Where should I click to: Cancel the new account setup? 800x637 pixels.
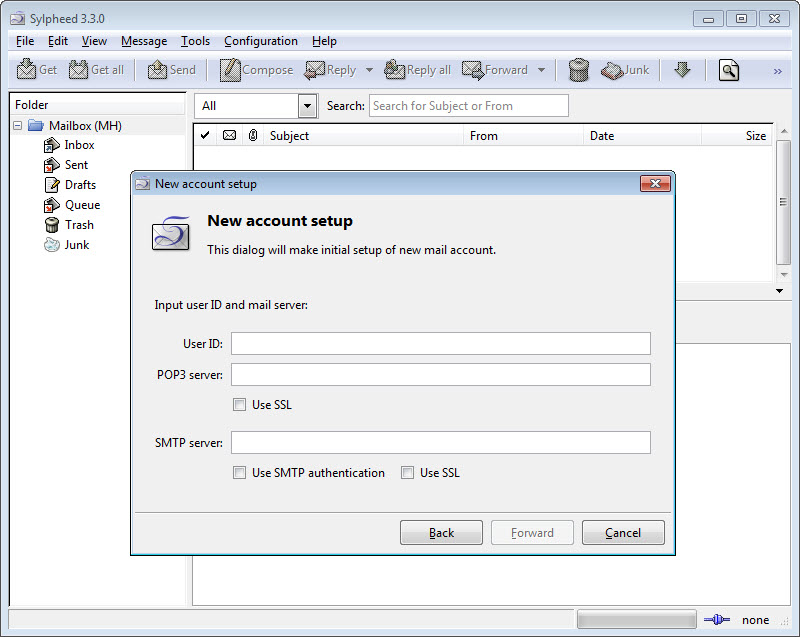click(x=623, y=532)
